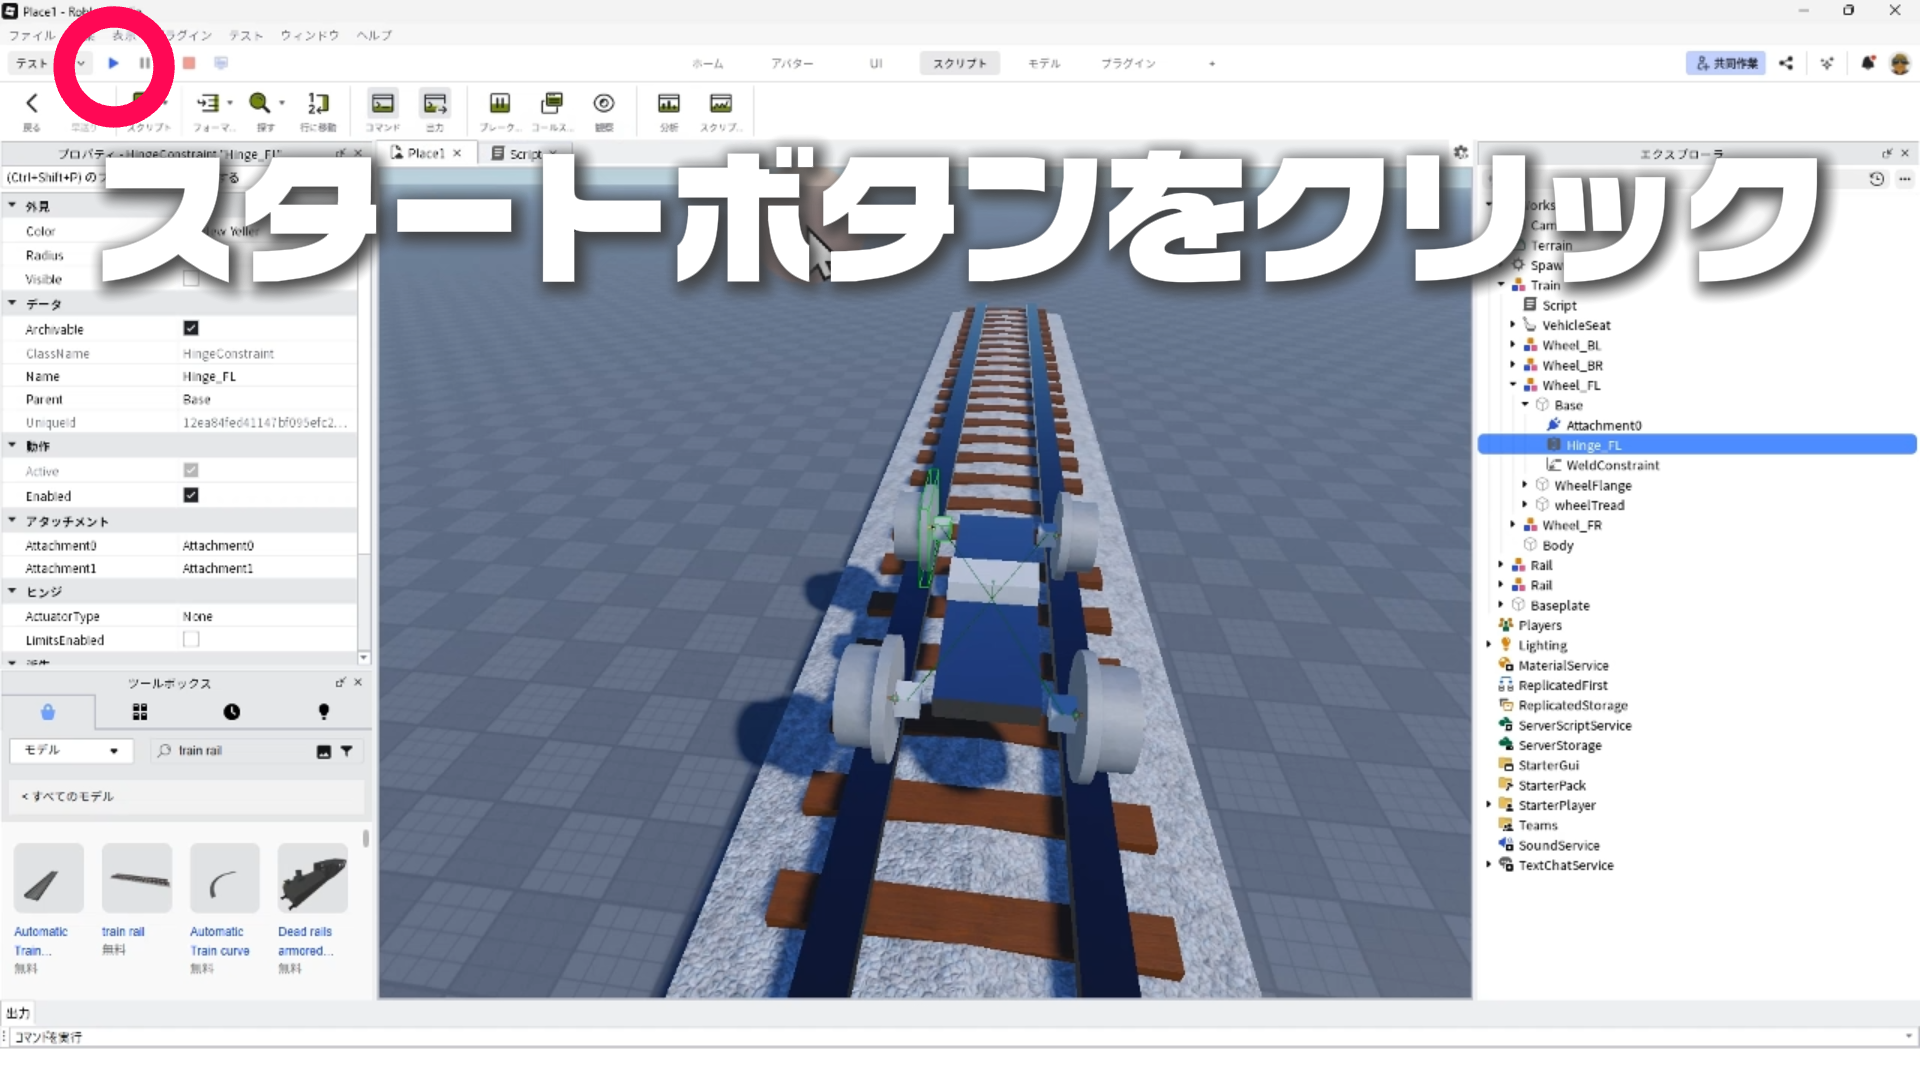Toggle the Enabled property checkbox
Viewport: 1920px width, 1080px height.
(x=191, y=495)
